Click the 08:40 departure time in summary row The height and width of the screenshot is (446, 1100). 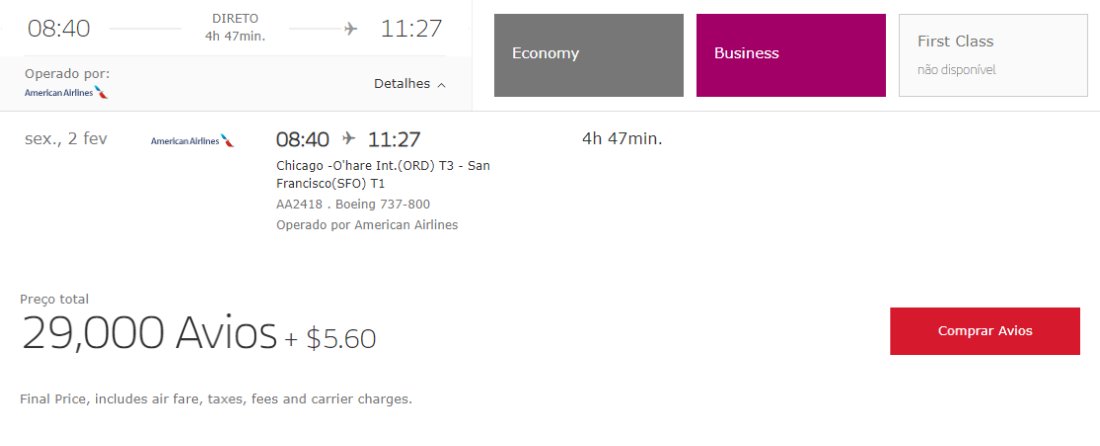pos(59,29)
